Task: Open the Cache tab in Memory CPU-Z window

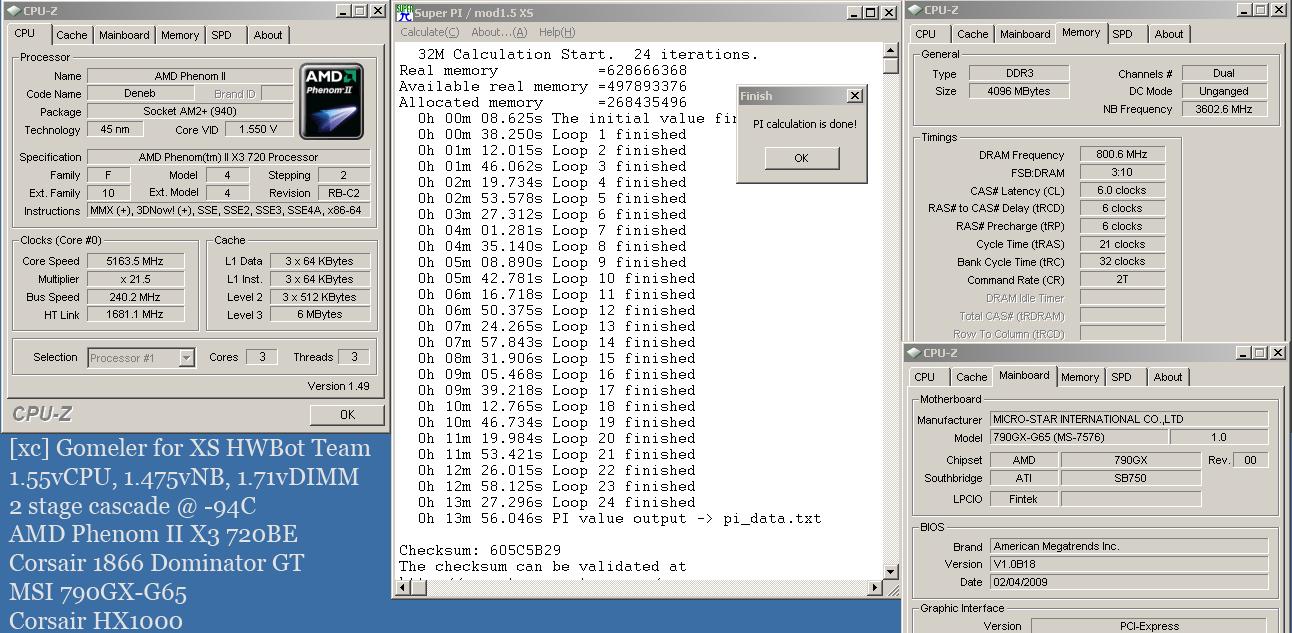Action: [x=972, y=34]
